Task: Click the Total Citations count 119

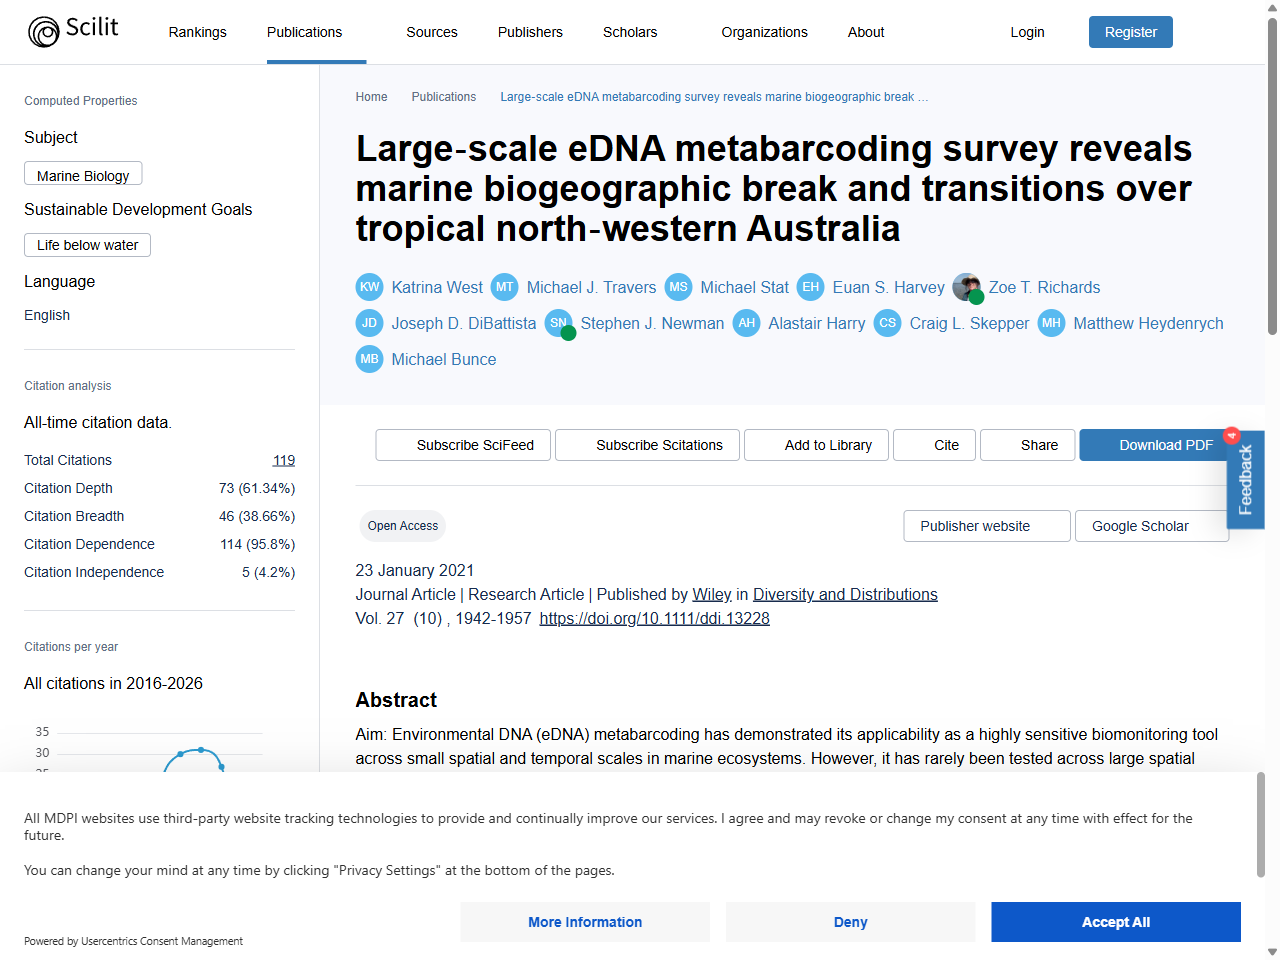Action: click(284, 460)
